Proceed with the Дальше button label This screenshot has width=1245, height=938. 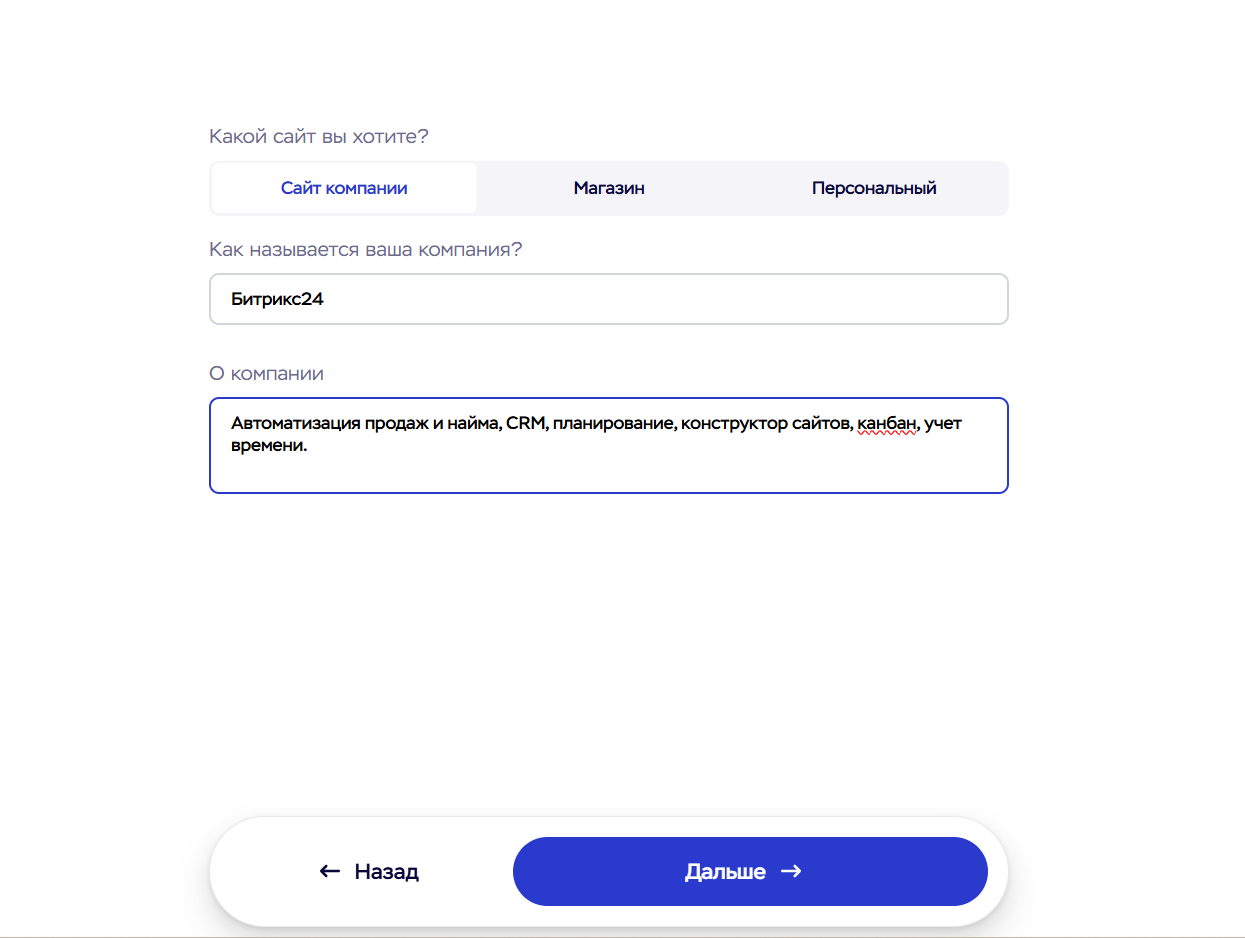pos(725,871)
